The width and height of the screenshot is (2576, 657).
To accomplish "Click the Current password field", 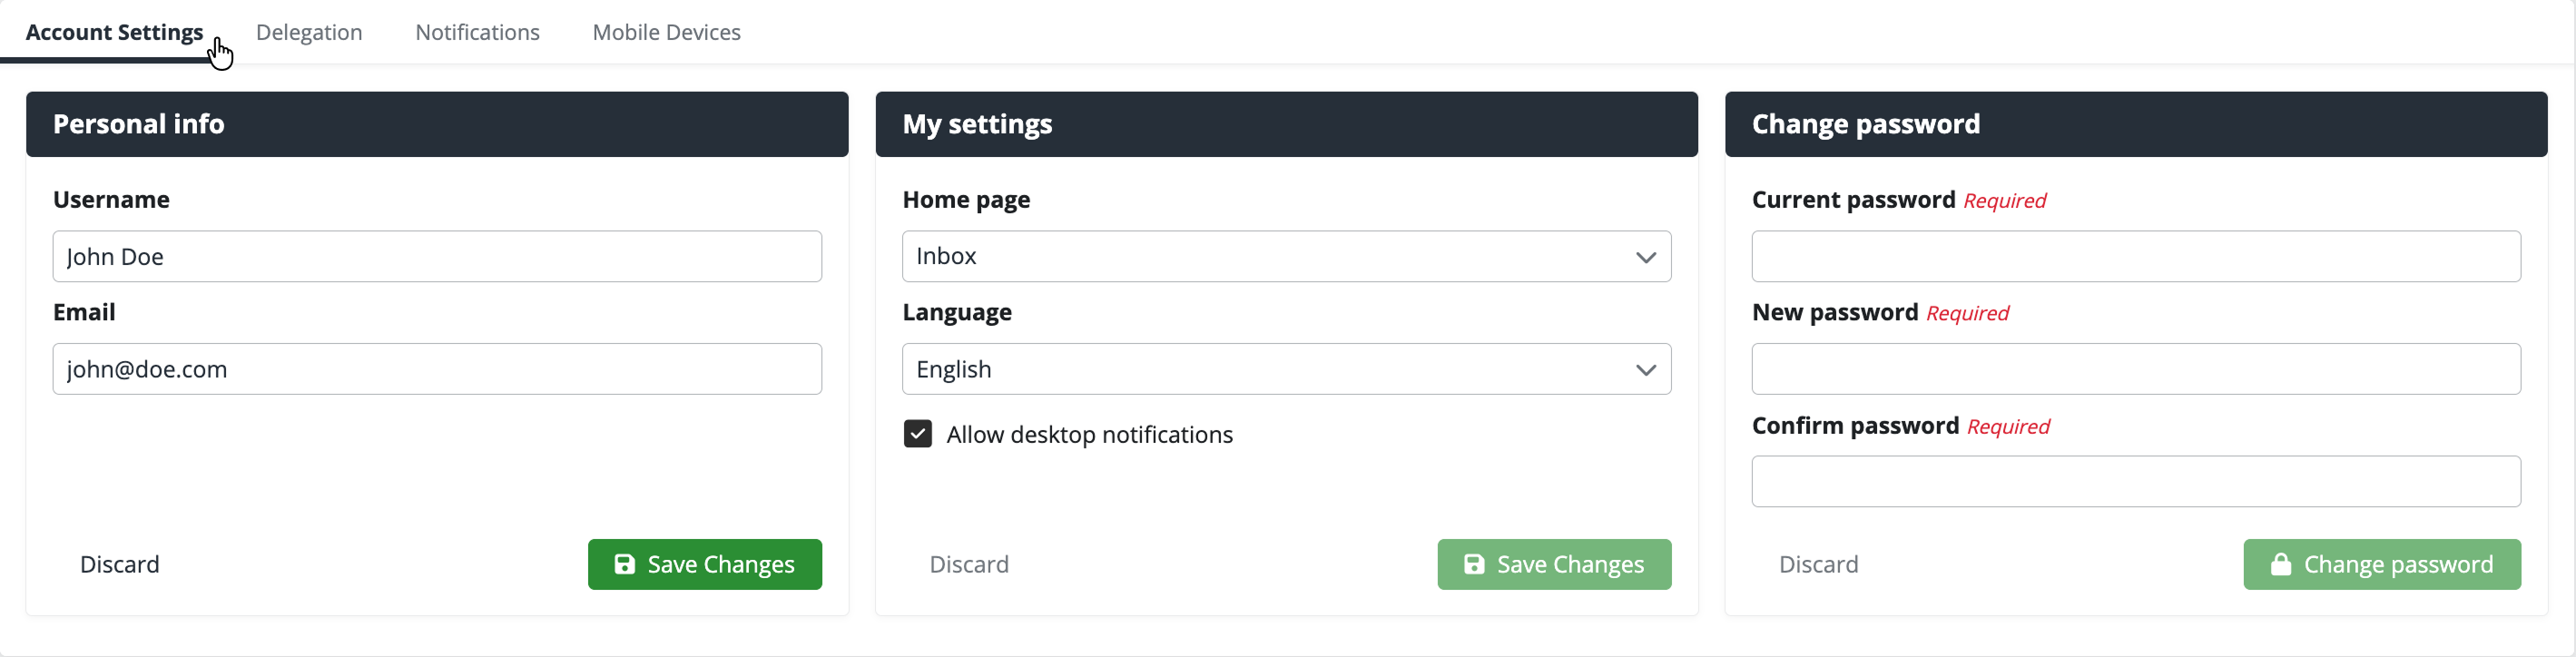I will point(2135,256).
